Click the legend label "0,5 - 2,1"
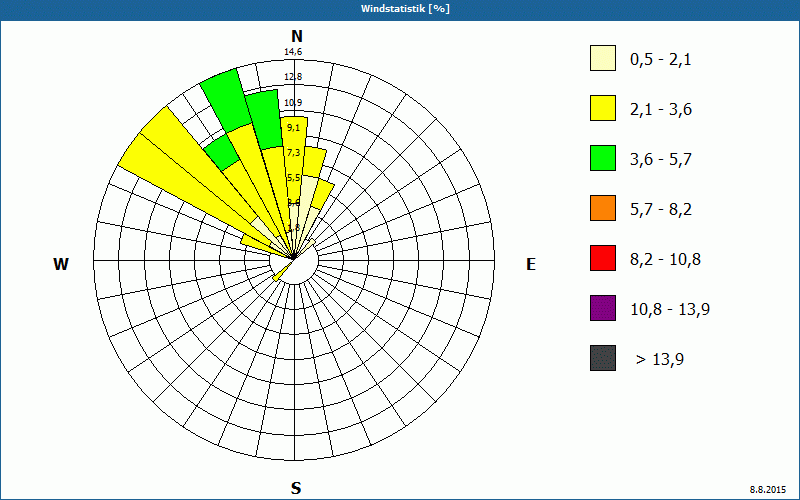 coord(660,60)
